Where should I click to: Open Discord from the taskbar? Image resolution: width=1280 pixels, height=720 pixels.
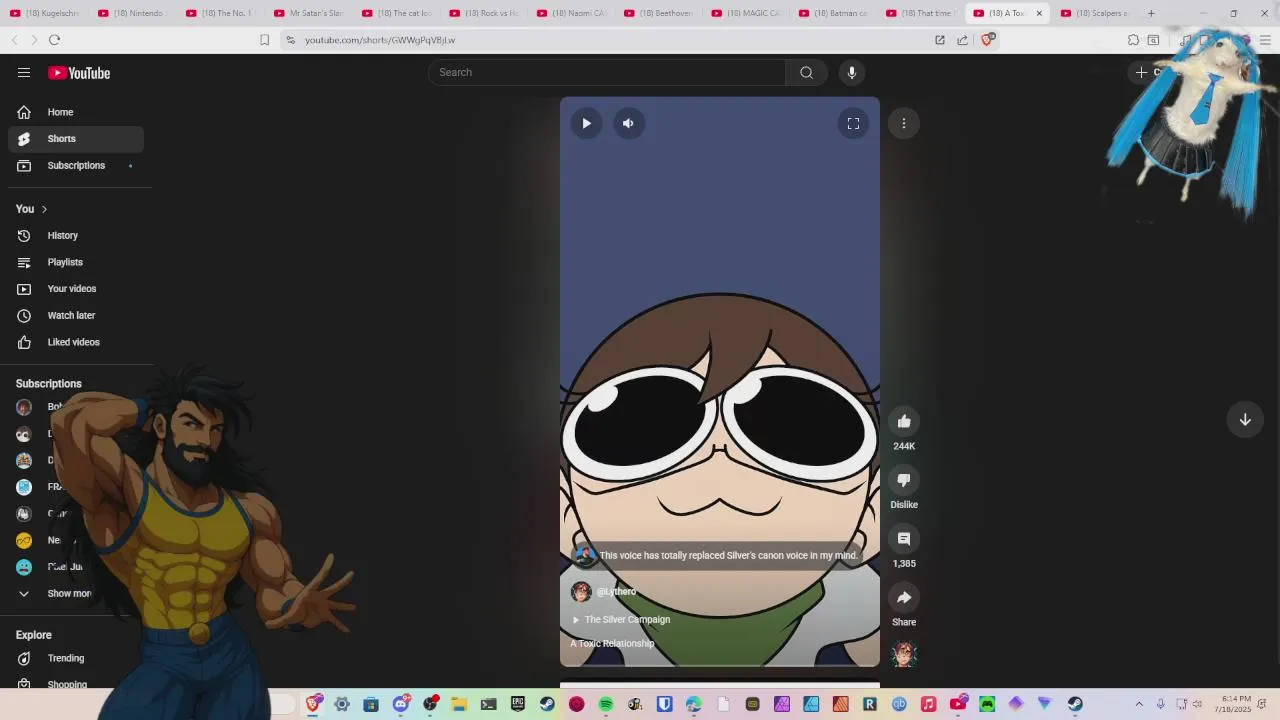click(401, 704)
